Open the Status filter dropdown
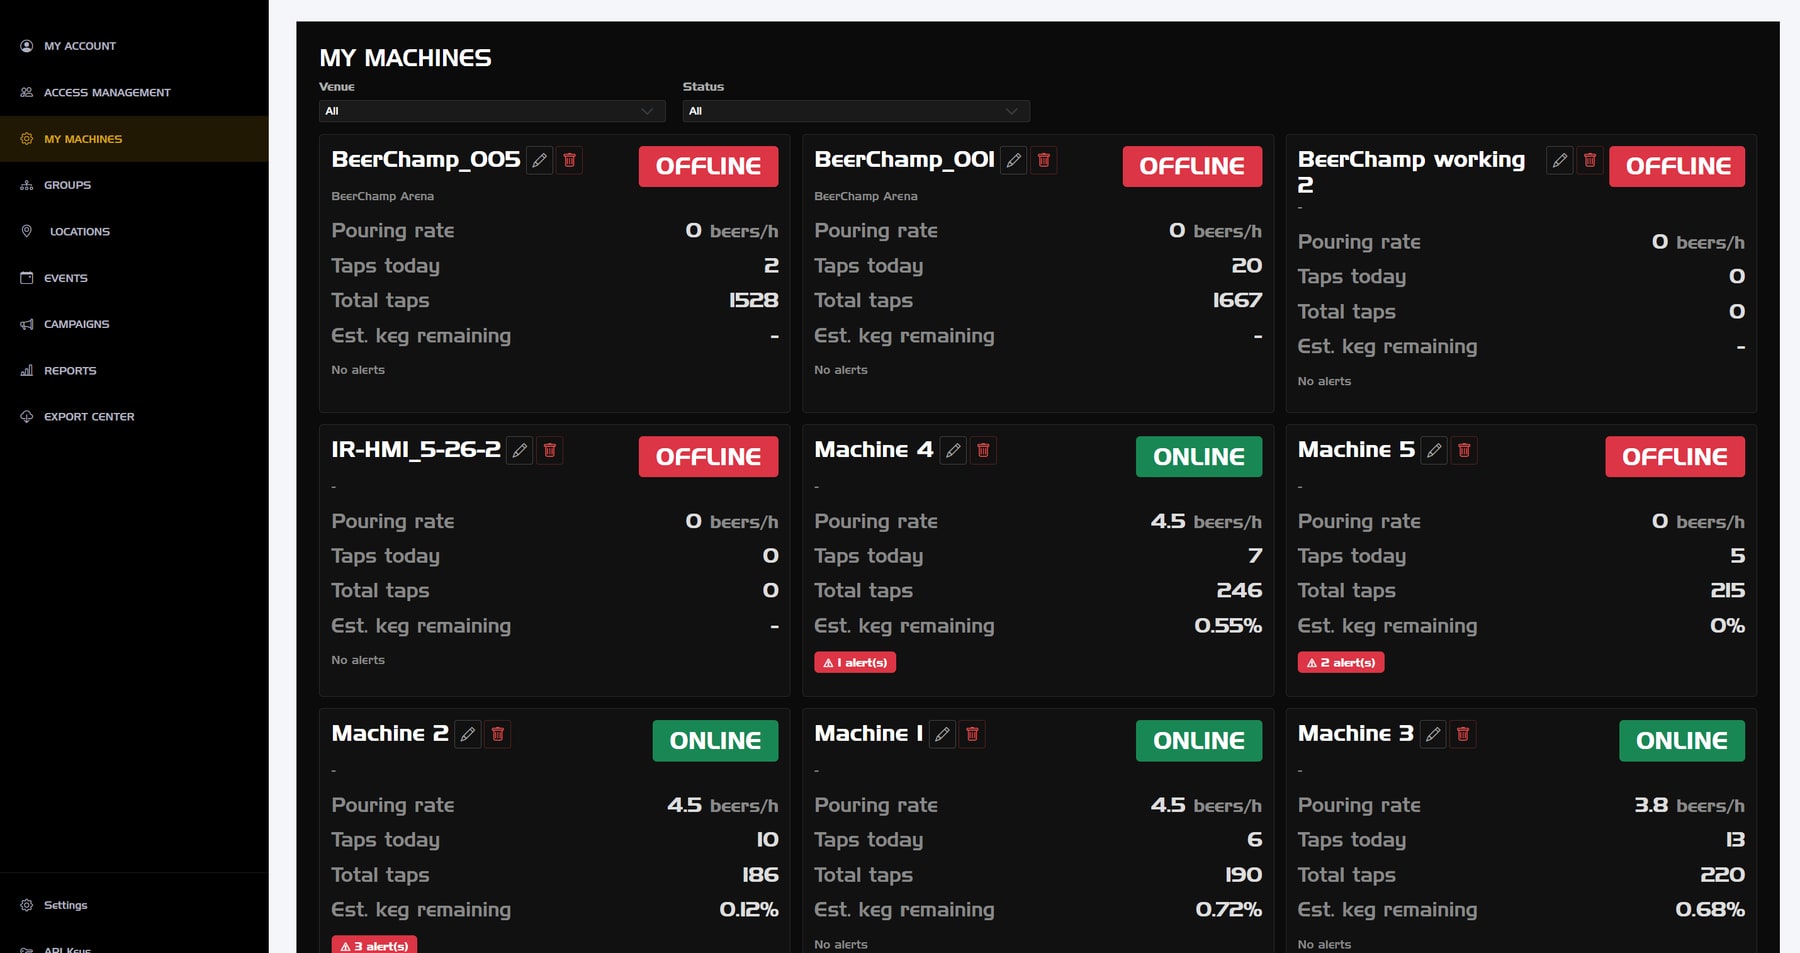 pos(856,111)
